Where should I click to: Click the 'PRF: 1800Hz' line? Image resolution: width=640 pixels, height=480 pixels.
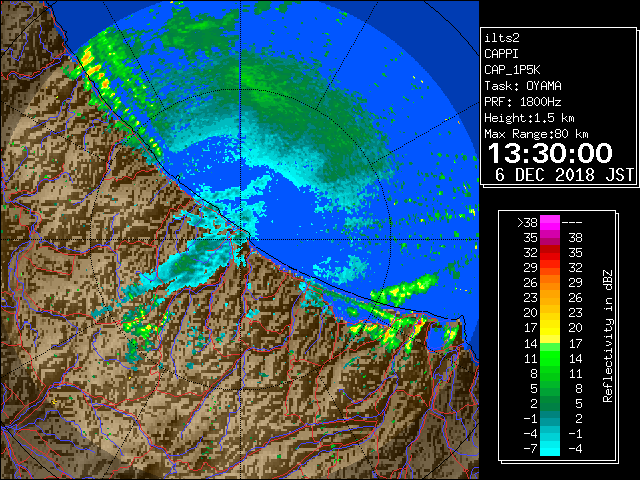523,102
